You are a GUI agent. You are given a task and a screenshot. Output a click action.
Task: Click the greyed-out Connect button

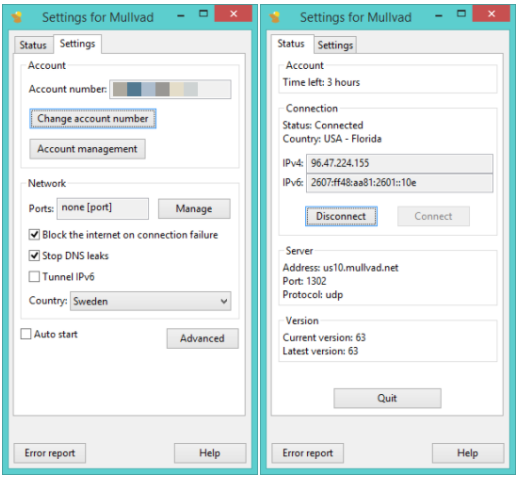click(433, 216)
